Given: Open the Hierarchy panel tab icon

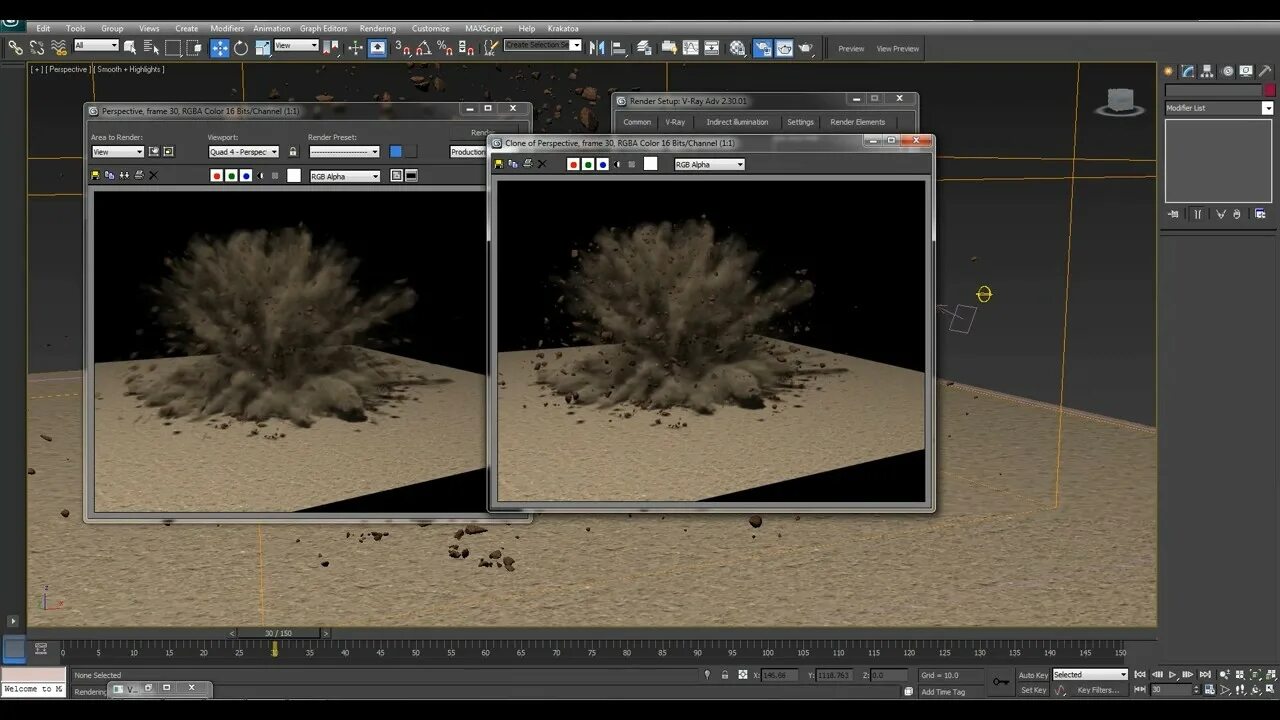Looking at the screenshot, I should [x=1207, y=71].
